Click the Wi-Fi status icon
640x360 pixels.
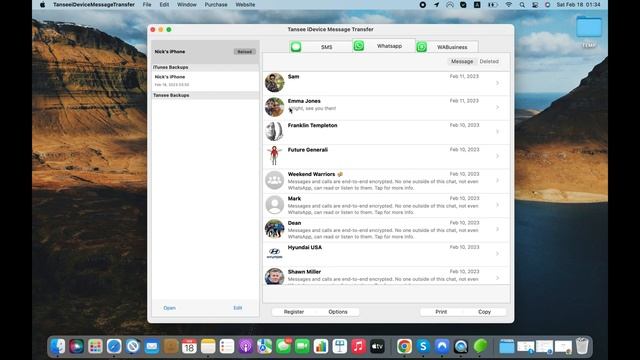click(509, 4)
